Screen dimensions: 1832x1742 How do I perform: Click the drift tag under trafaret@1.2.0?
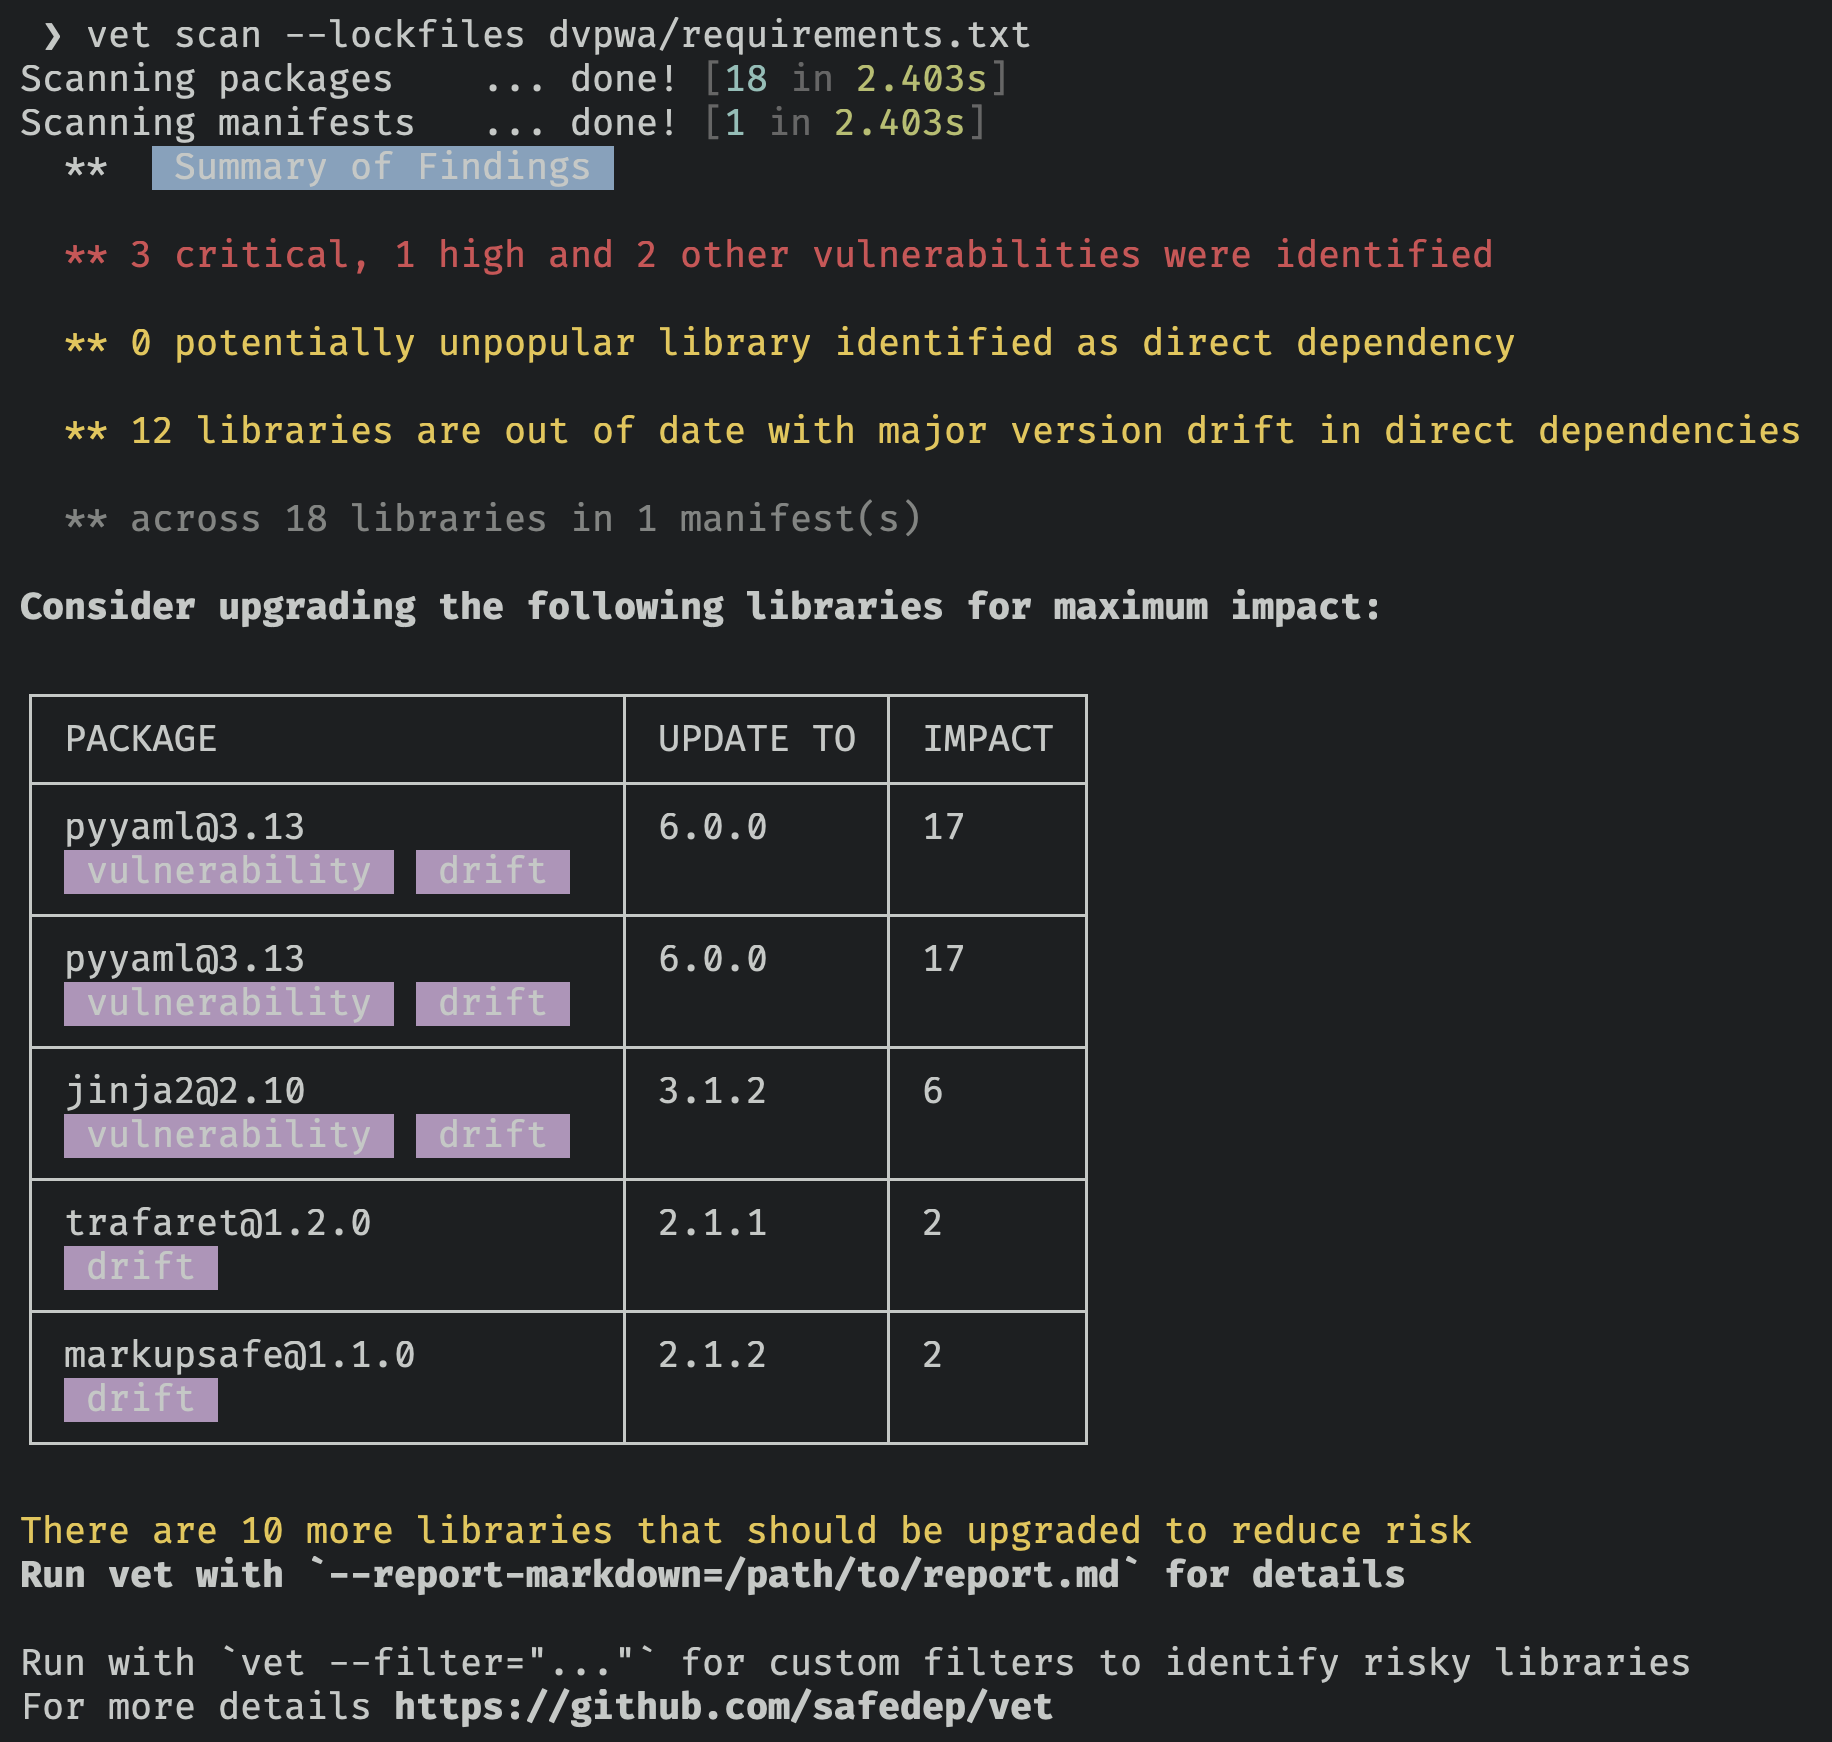point(141,1268)
